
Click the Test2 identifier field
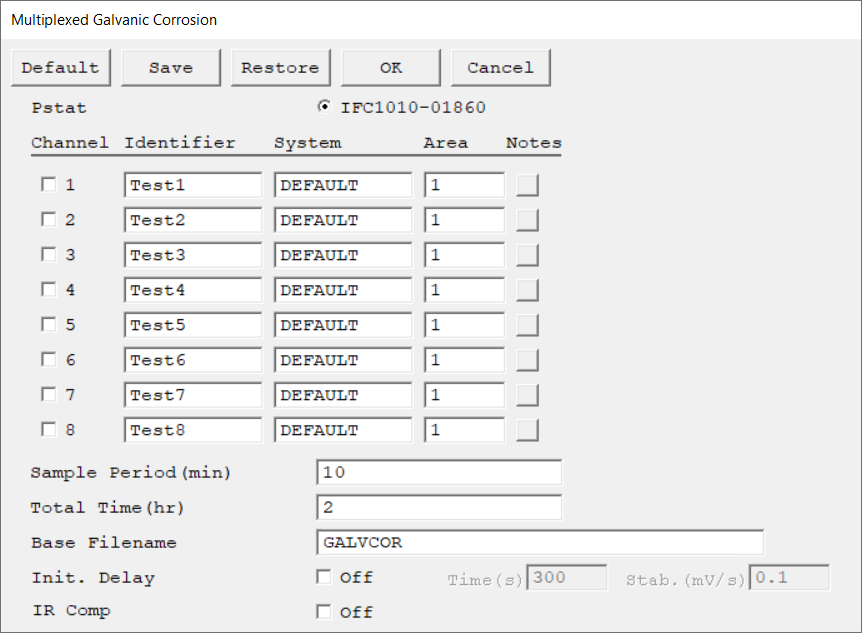[193, 220]
